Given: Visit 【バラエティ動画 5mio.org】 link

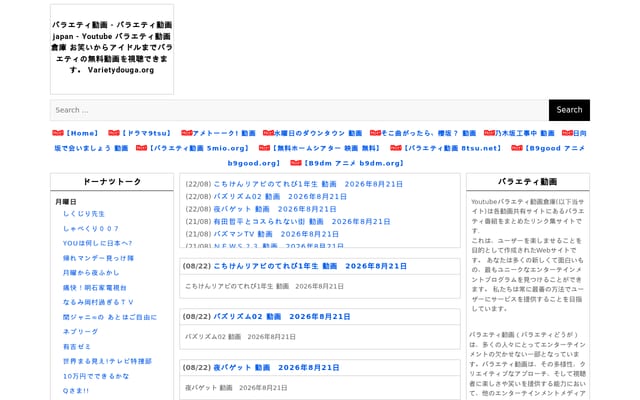Looking at the screenshot, I should [x=199, y=148].
